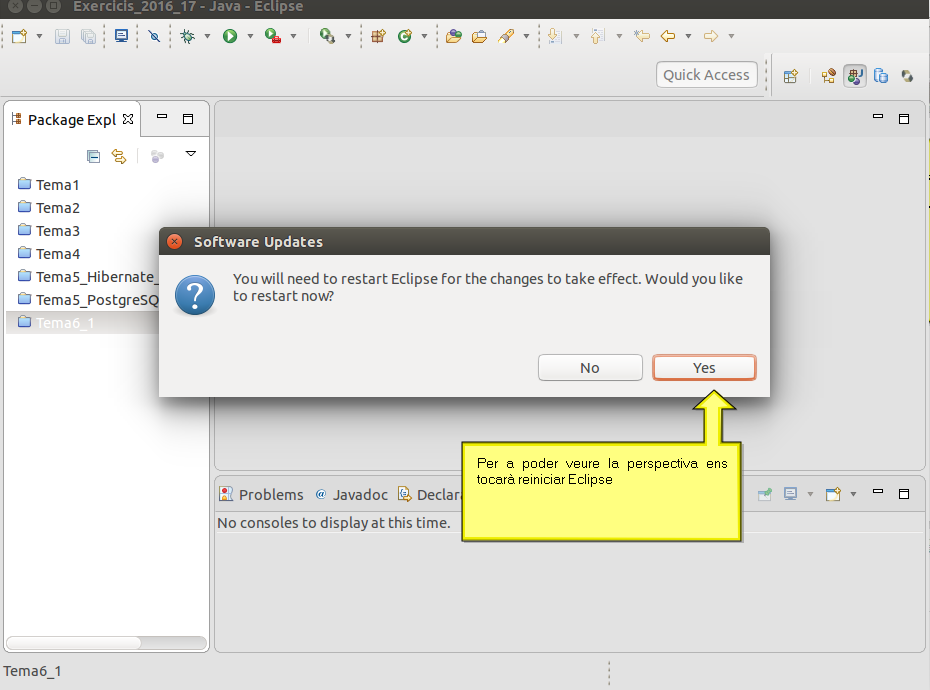Click the External Tools icon
Viewport: 930px width, 690px height.
pyautogui.click(x=327, y=36)
